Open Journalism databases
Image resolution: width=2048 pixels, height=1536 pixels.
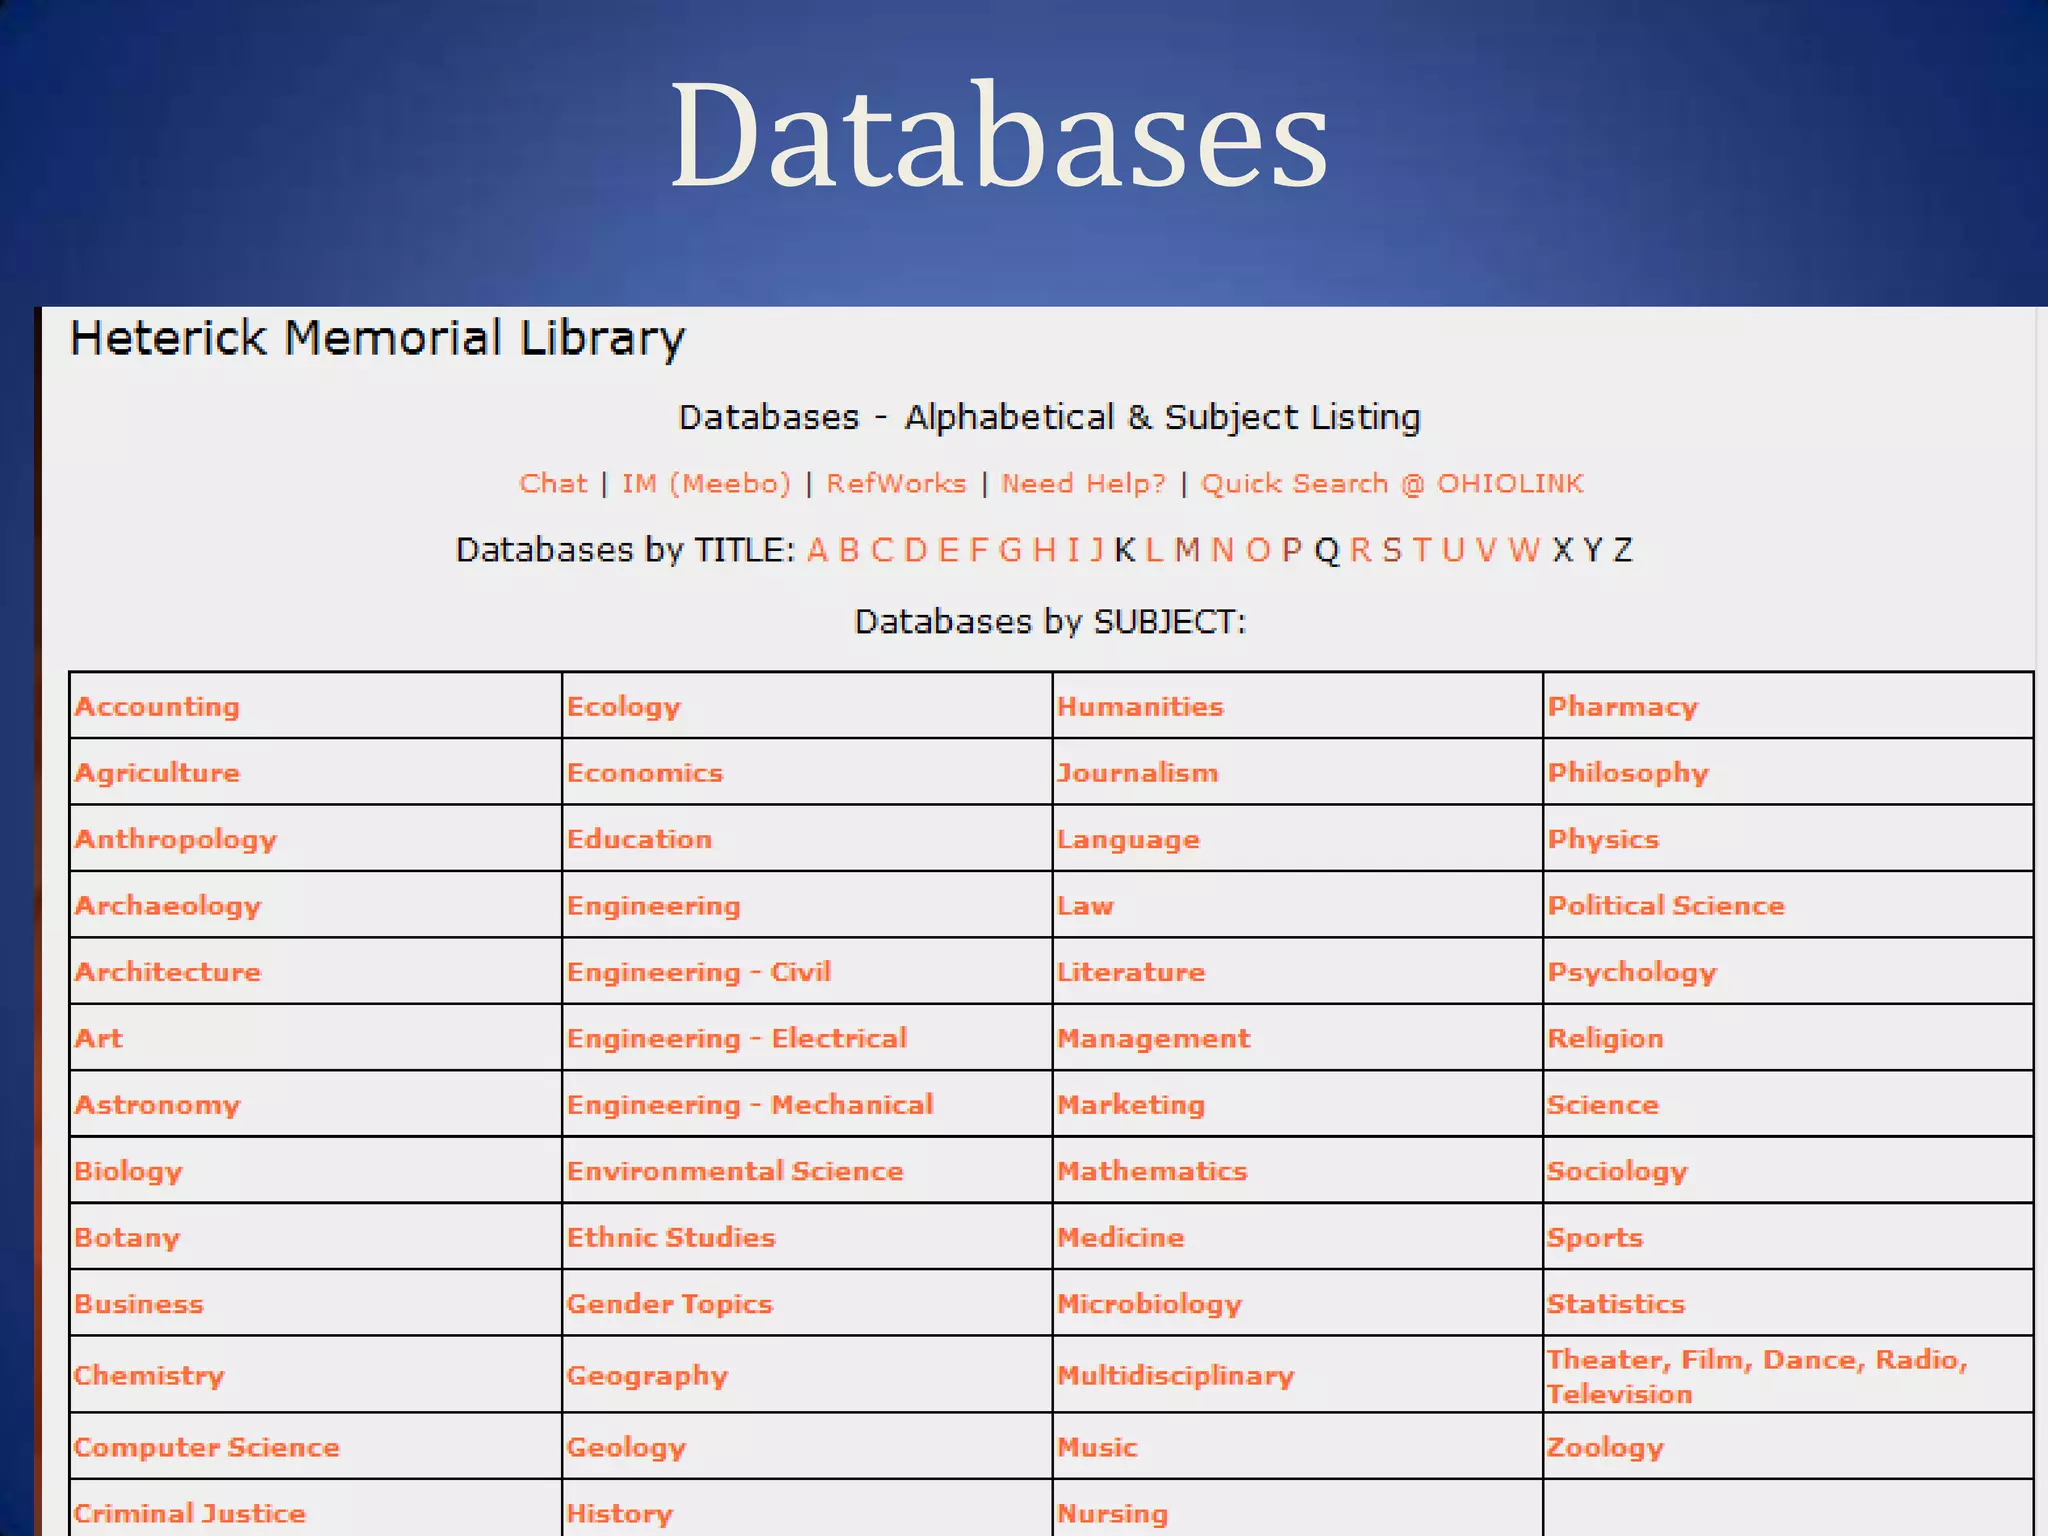click(1138, 773)
